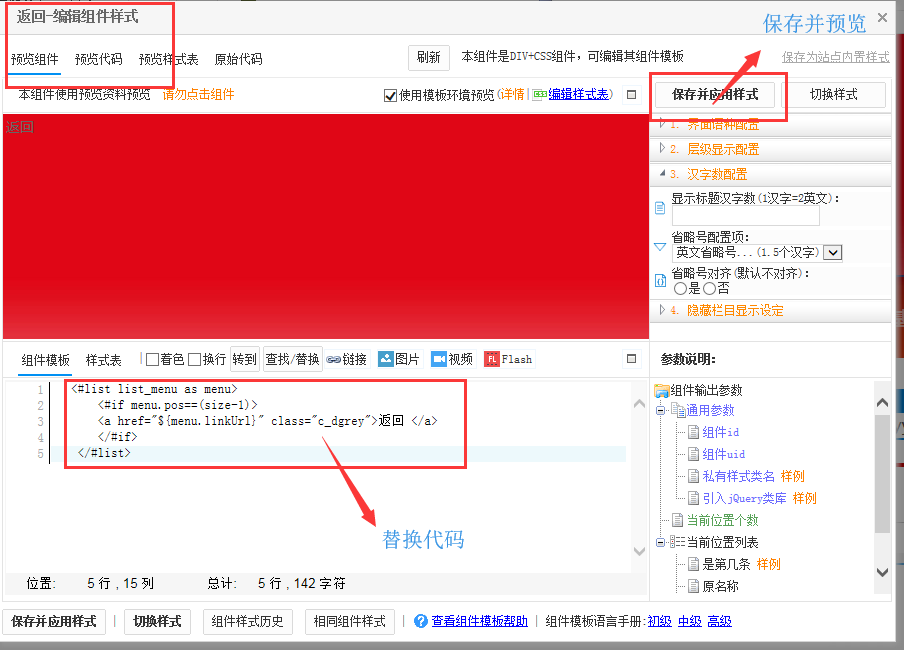Open the 高级 template language manual link
This screenshot has width=904, height=650.
(x=719, y=621)
